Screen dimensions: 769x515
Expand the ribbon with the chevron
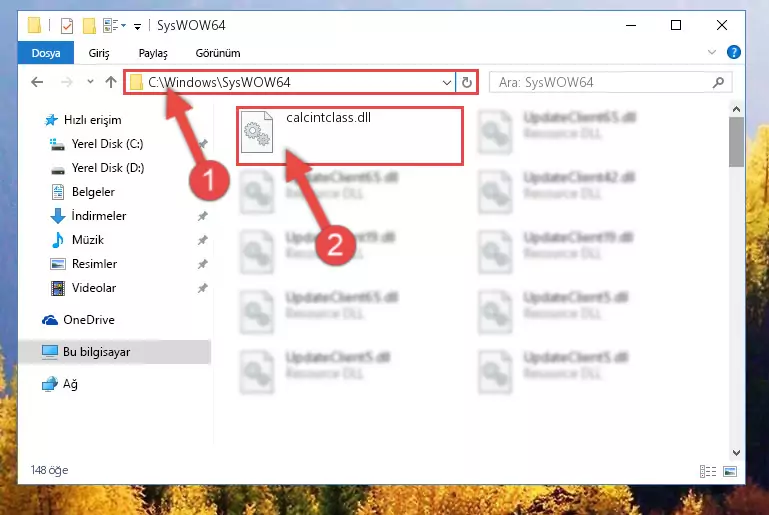coord(712,52)
